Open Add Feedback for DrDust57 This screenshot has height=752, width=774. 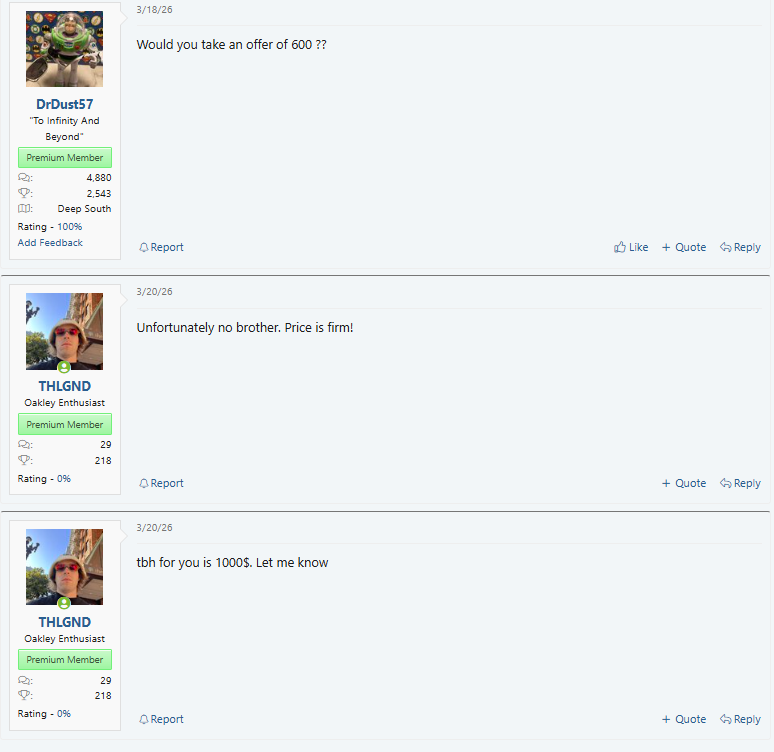pyautogui.click(x=50, y=242)
